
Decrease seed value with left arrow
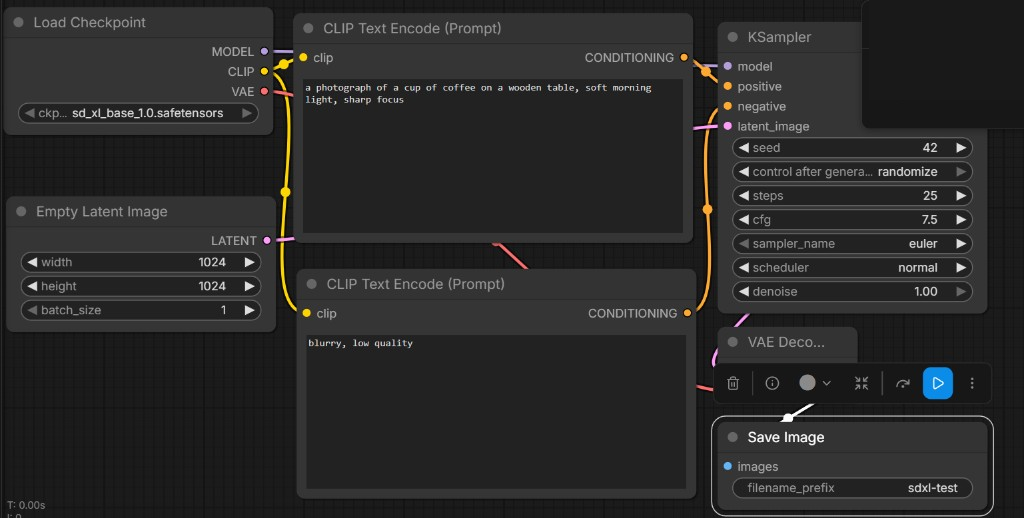tap(743, 148)
